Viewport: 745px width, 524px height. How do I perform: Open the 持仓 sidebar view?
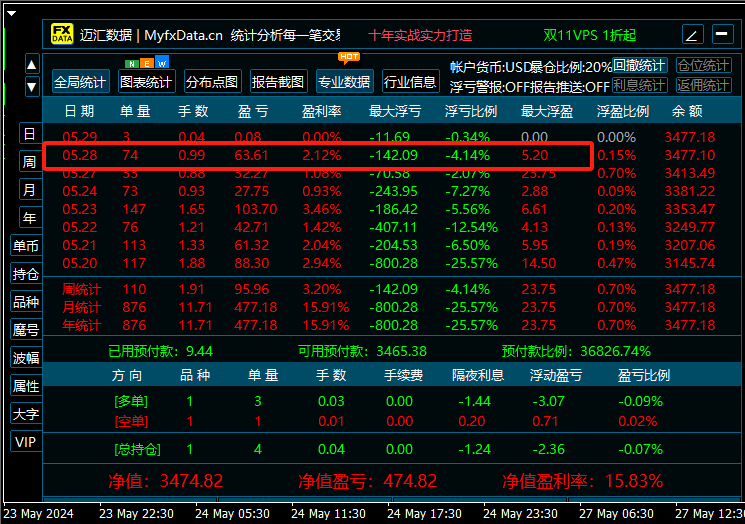click(x=26, y=274)
